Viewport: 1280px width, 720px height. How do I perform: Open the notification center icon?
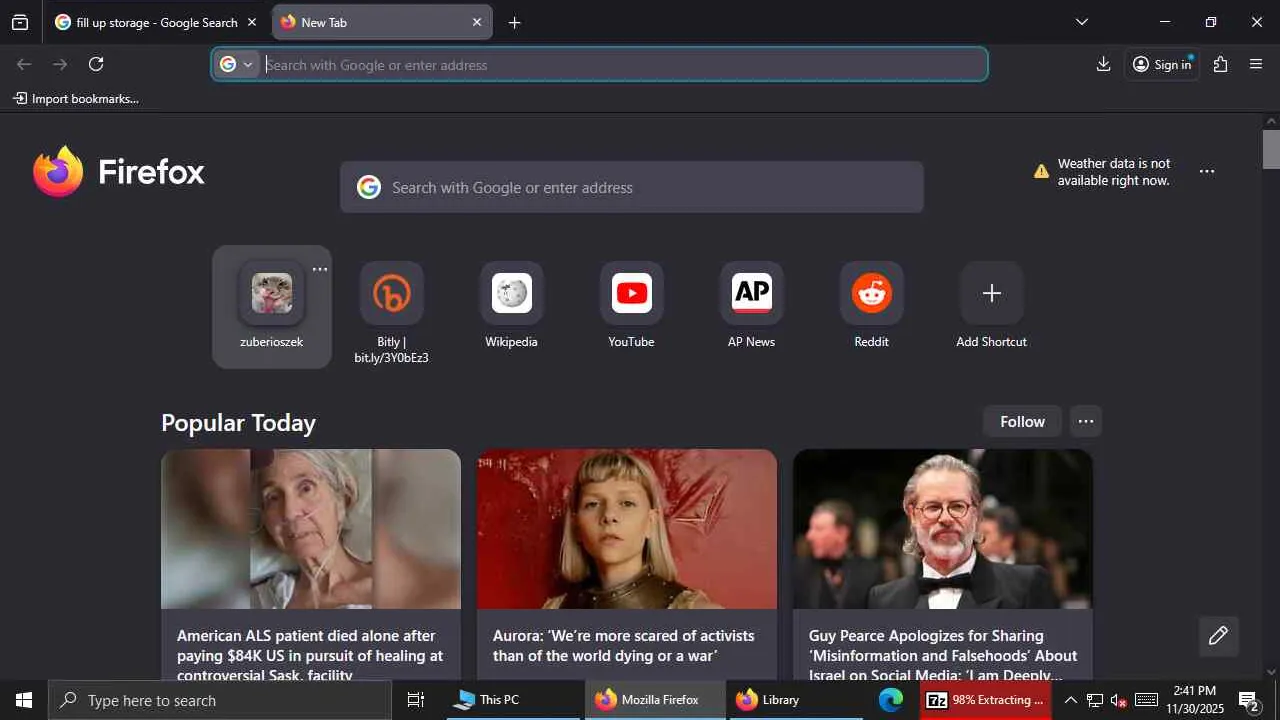(x=1249, y=700)
